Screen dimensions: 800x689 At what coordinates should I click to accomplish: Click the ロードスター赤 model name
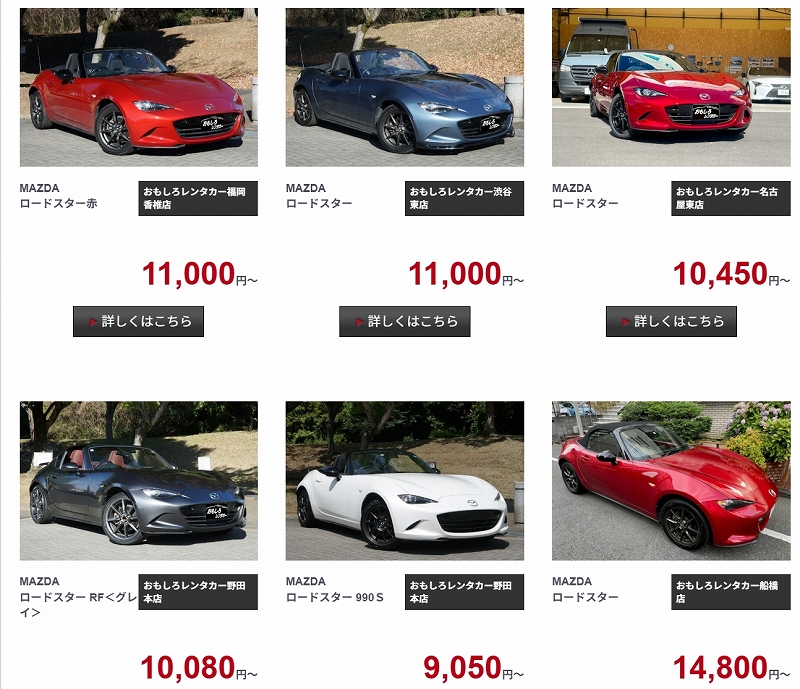pyautogui.click(x=58, y=203)
